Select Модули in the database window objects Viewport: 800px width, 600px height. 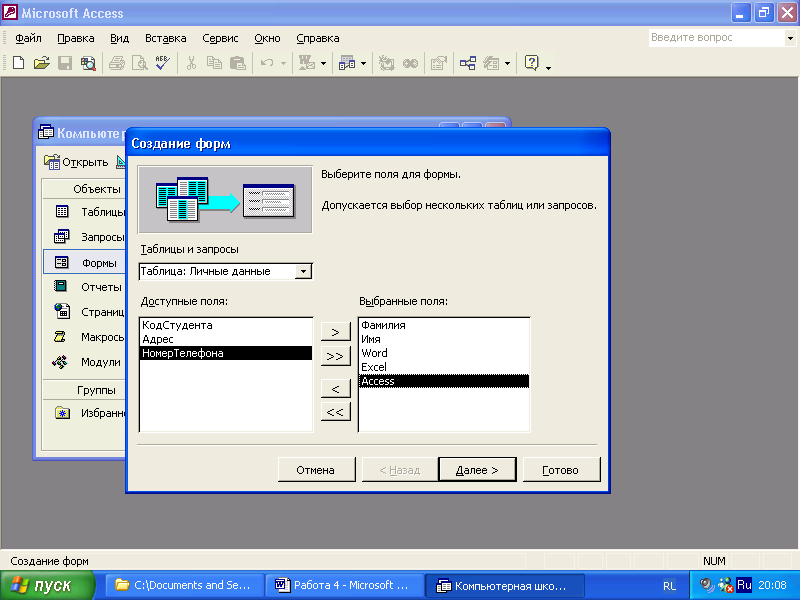click(x=85, y=362)
